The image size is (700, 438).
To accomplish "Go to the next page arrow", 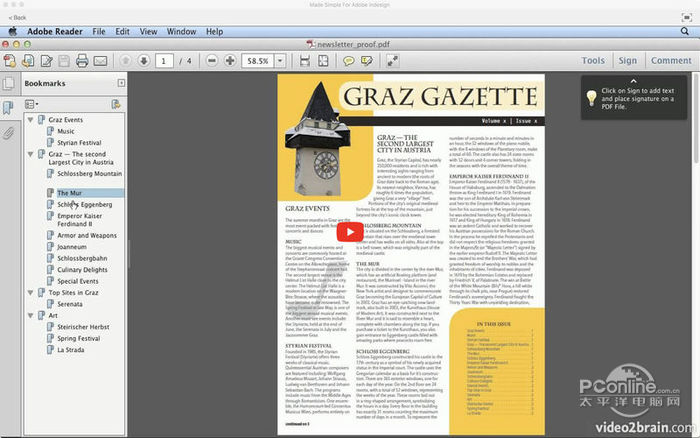I will coord(144,61).
